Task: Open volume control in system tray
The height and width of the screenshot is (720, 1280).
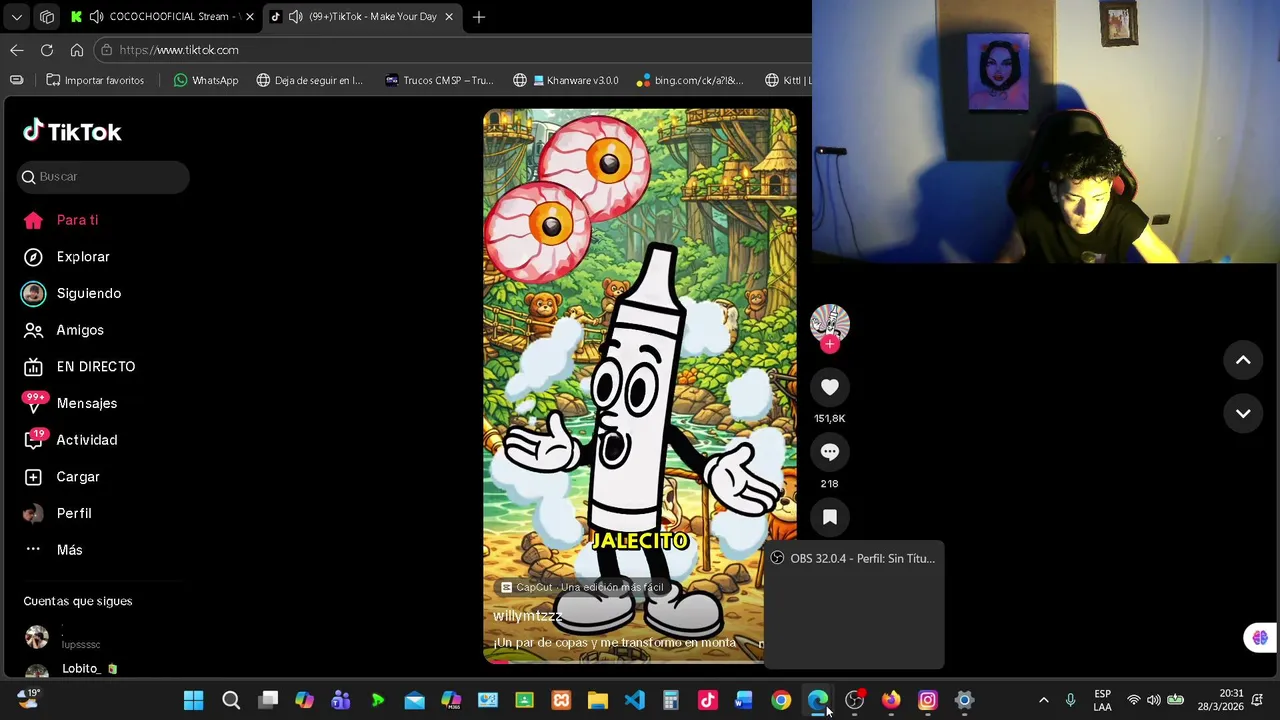Action: pyautogui.click(x=1154, y=701)
